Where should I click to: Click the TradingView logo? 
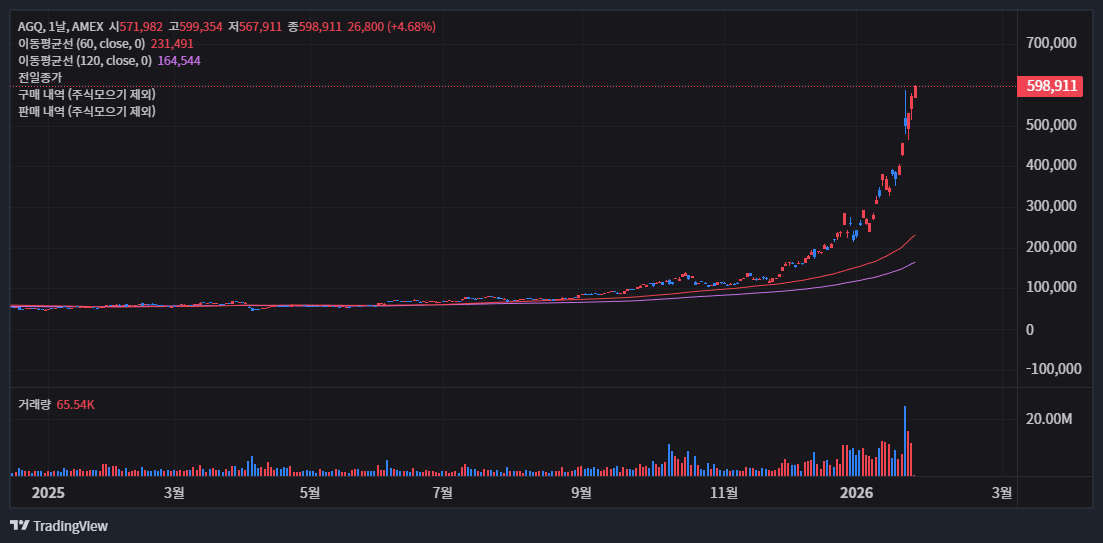click(x=58, y=526)
